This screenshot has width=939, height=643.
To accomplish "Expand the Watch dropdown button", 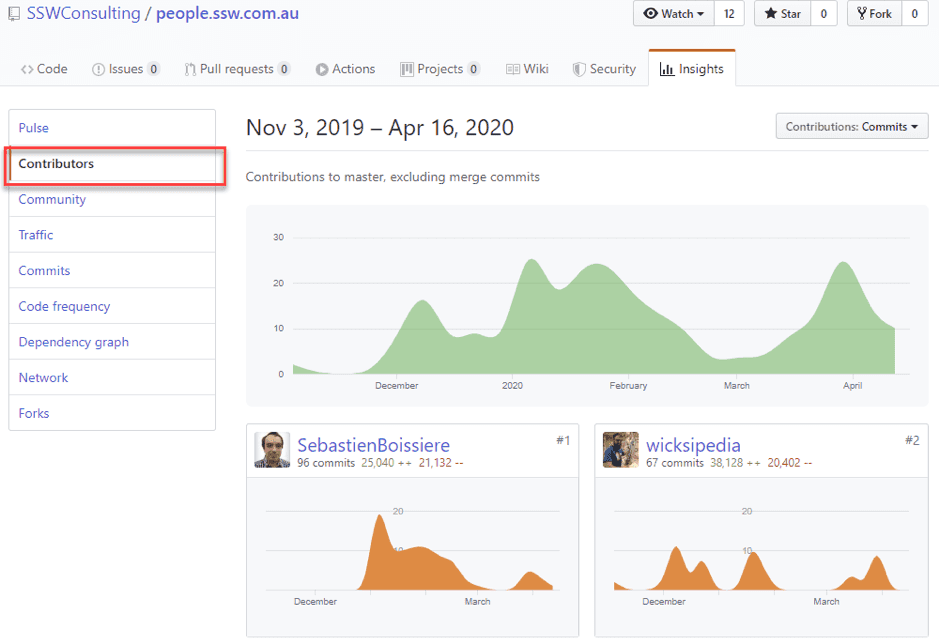I will point(674,14).
